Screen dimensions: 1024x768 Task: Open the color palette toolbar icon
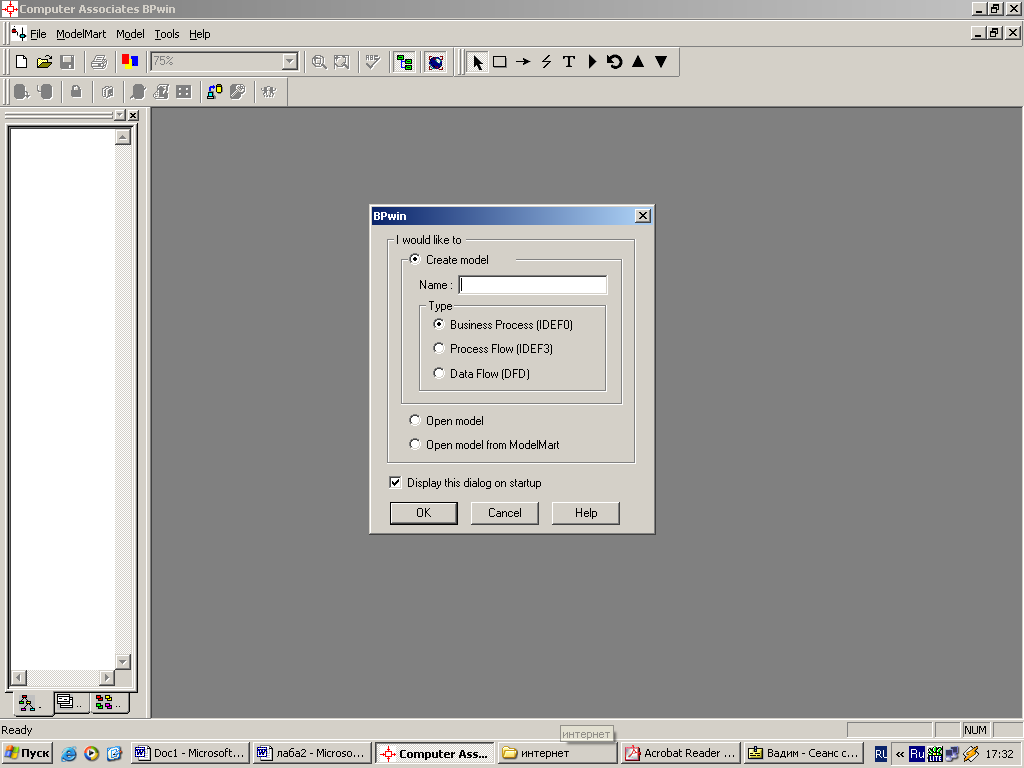pos(129,62)
